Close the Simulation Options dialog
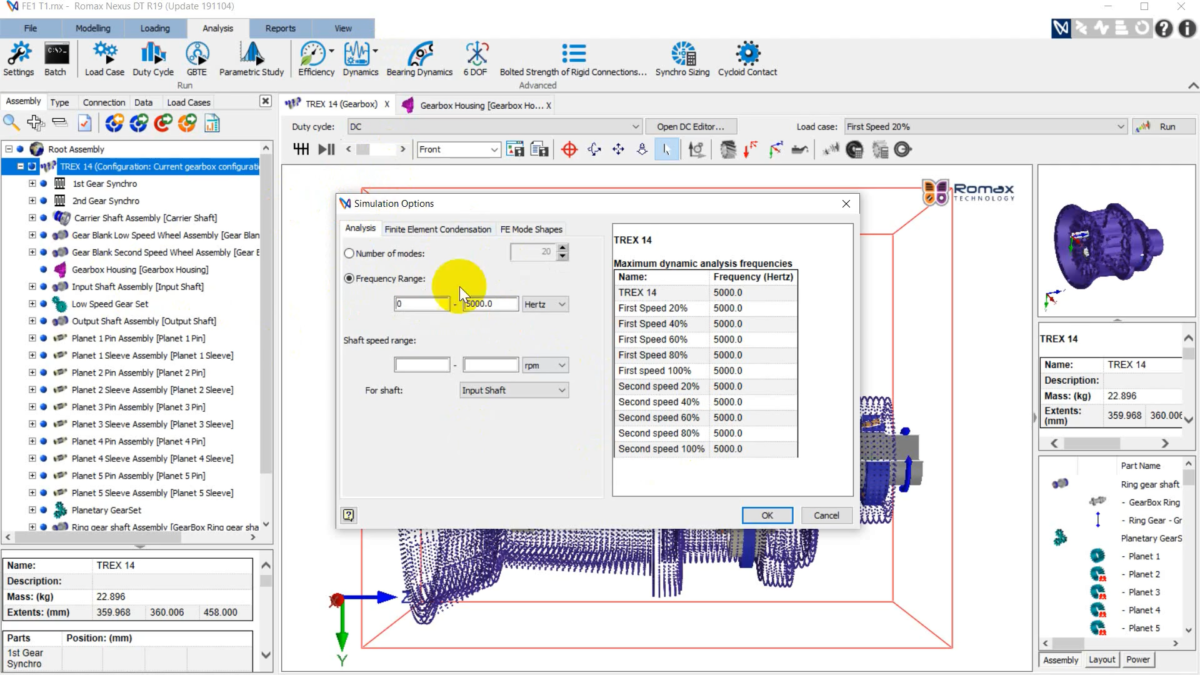1200x675 pixels. click(846, 203)
